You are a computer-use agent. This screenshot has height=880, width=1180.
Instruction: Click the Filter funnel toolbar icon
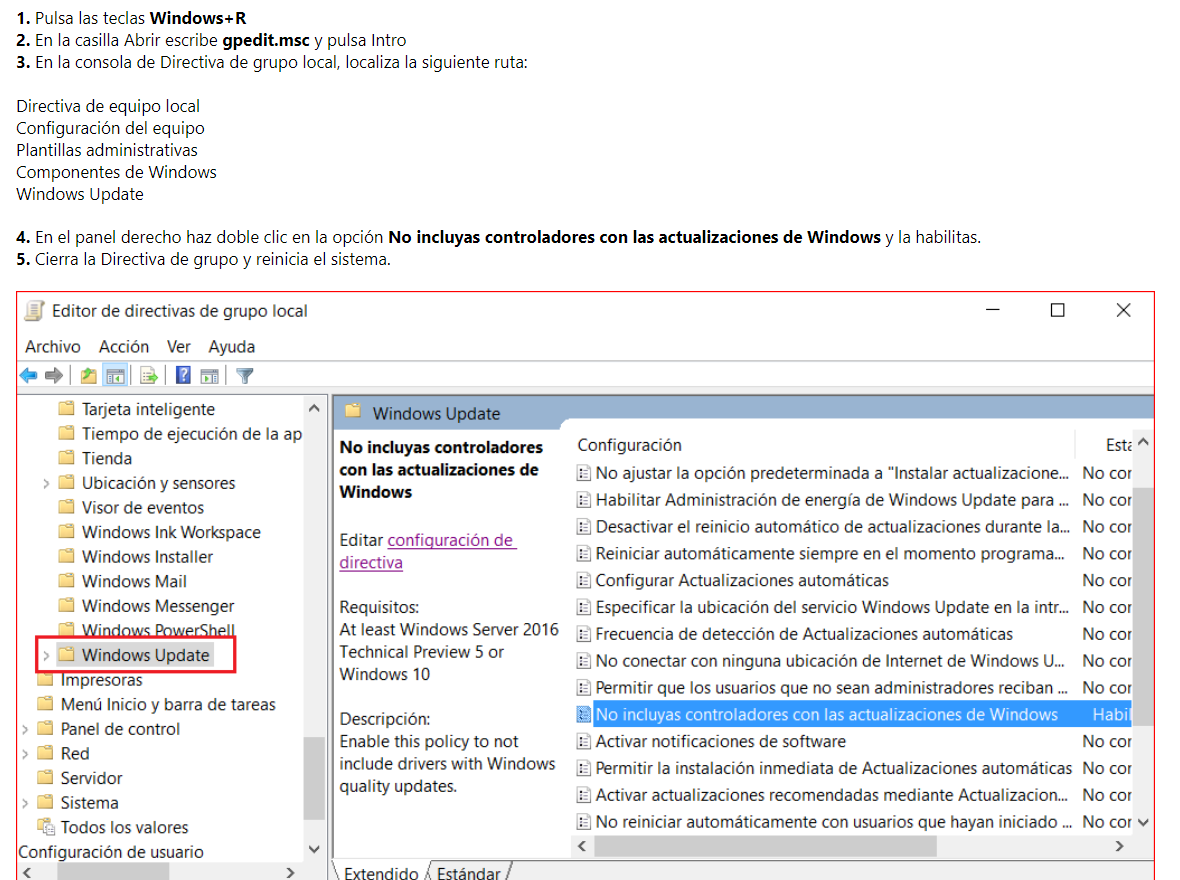click(x=245, y=375)
